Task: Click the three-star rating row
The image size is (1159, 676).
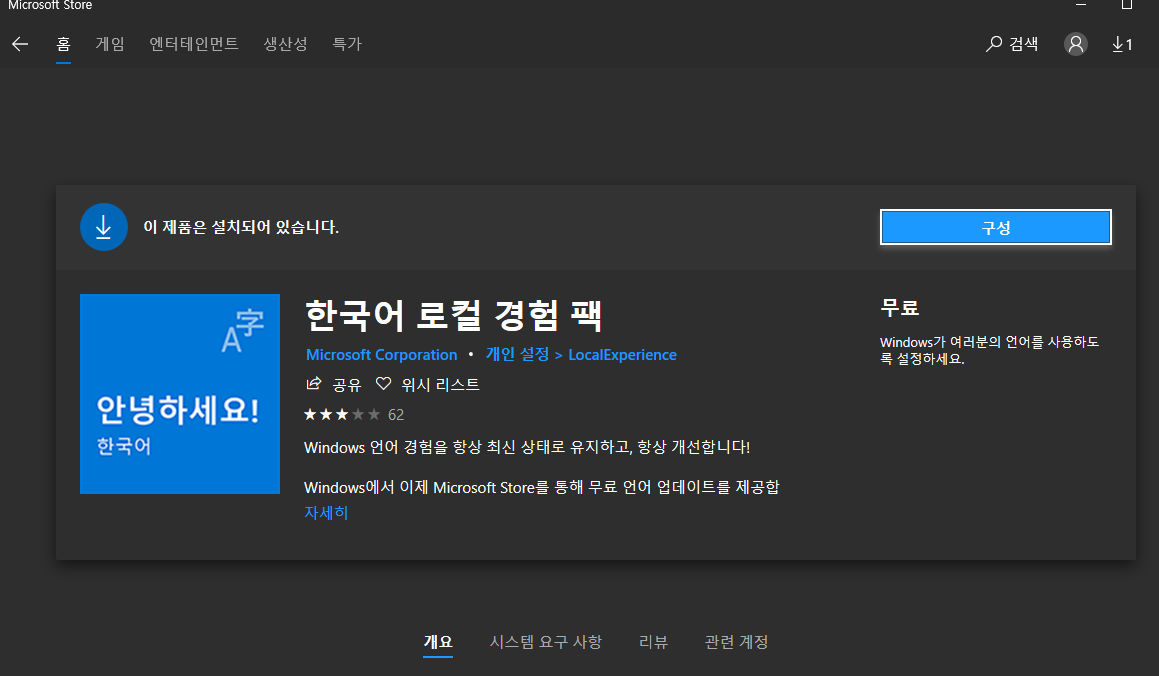Action: pyautogui.click(x=342, y=414)
